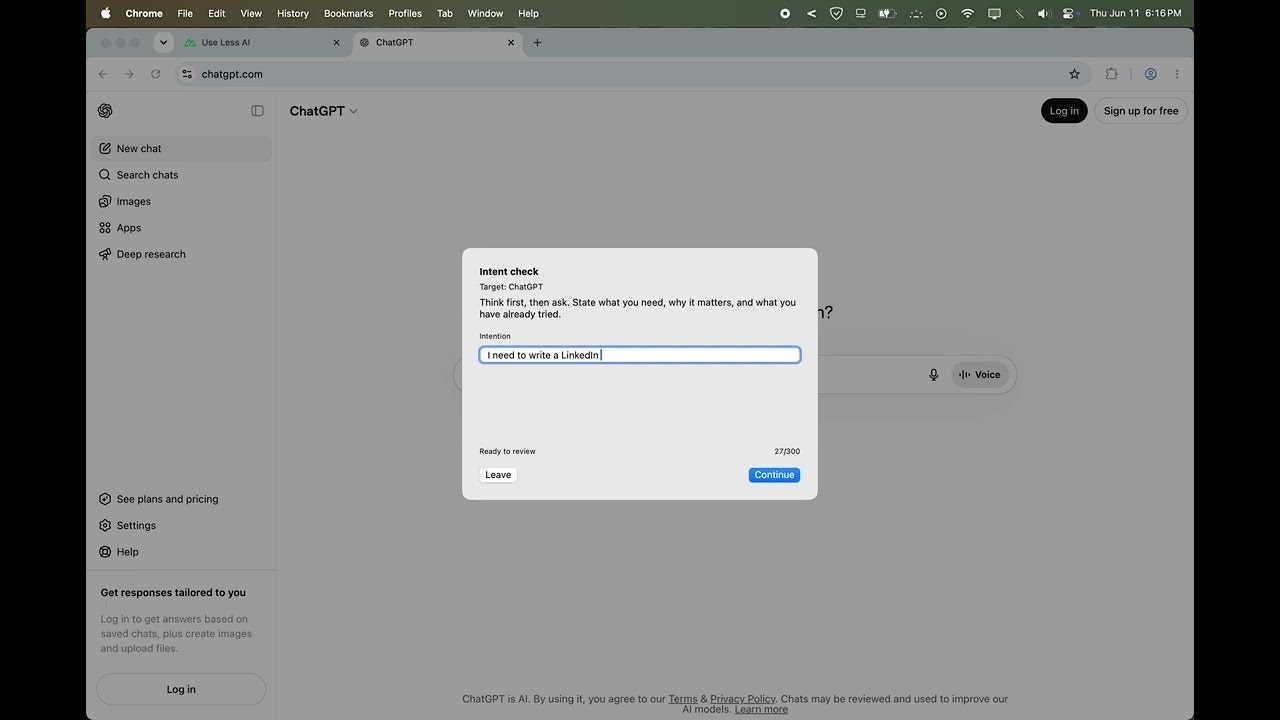Click the Wi-Fi status icon
Screen dimensions: 1280x720
pos(967,13)
